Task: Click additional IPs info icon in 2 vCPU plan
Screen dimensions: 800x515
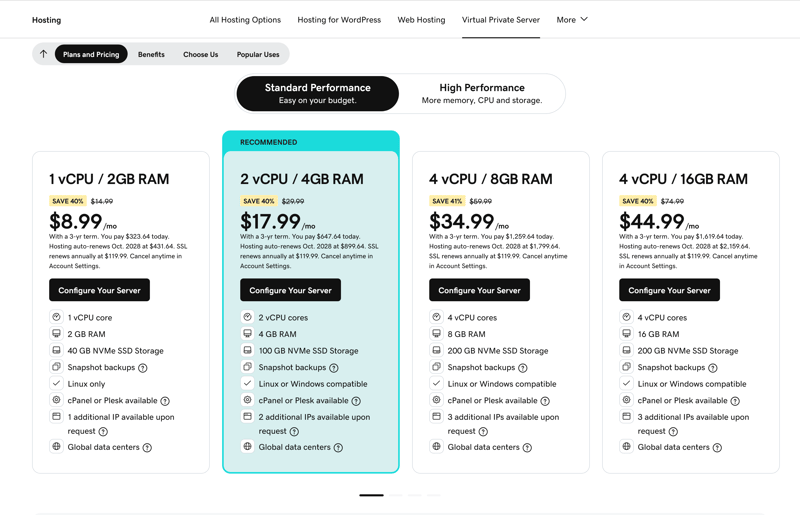Action: pyautogui.click(x=294, y=432)
